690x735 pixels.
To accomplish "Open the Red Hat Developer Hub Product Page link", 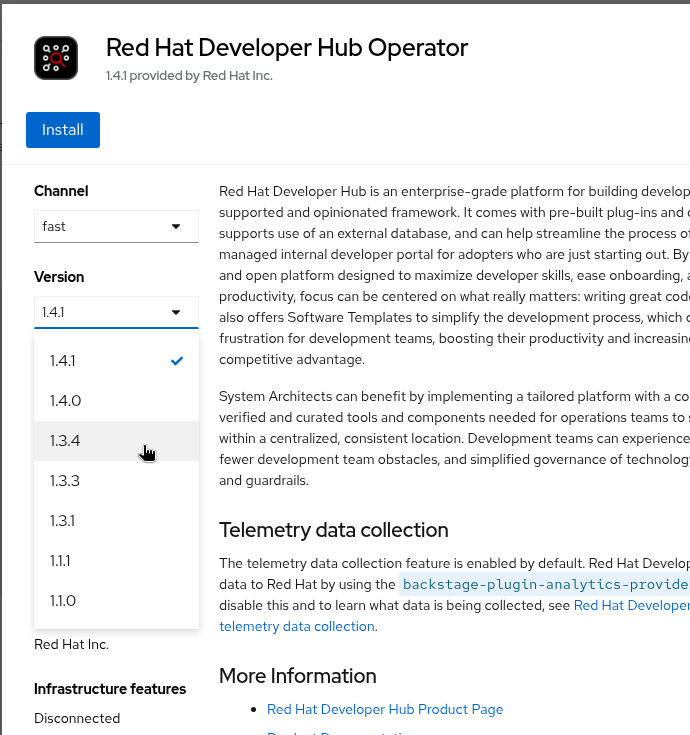I will coord(385,709).
